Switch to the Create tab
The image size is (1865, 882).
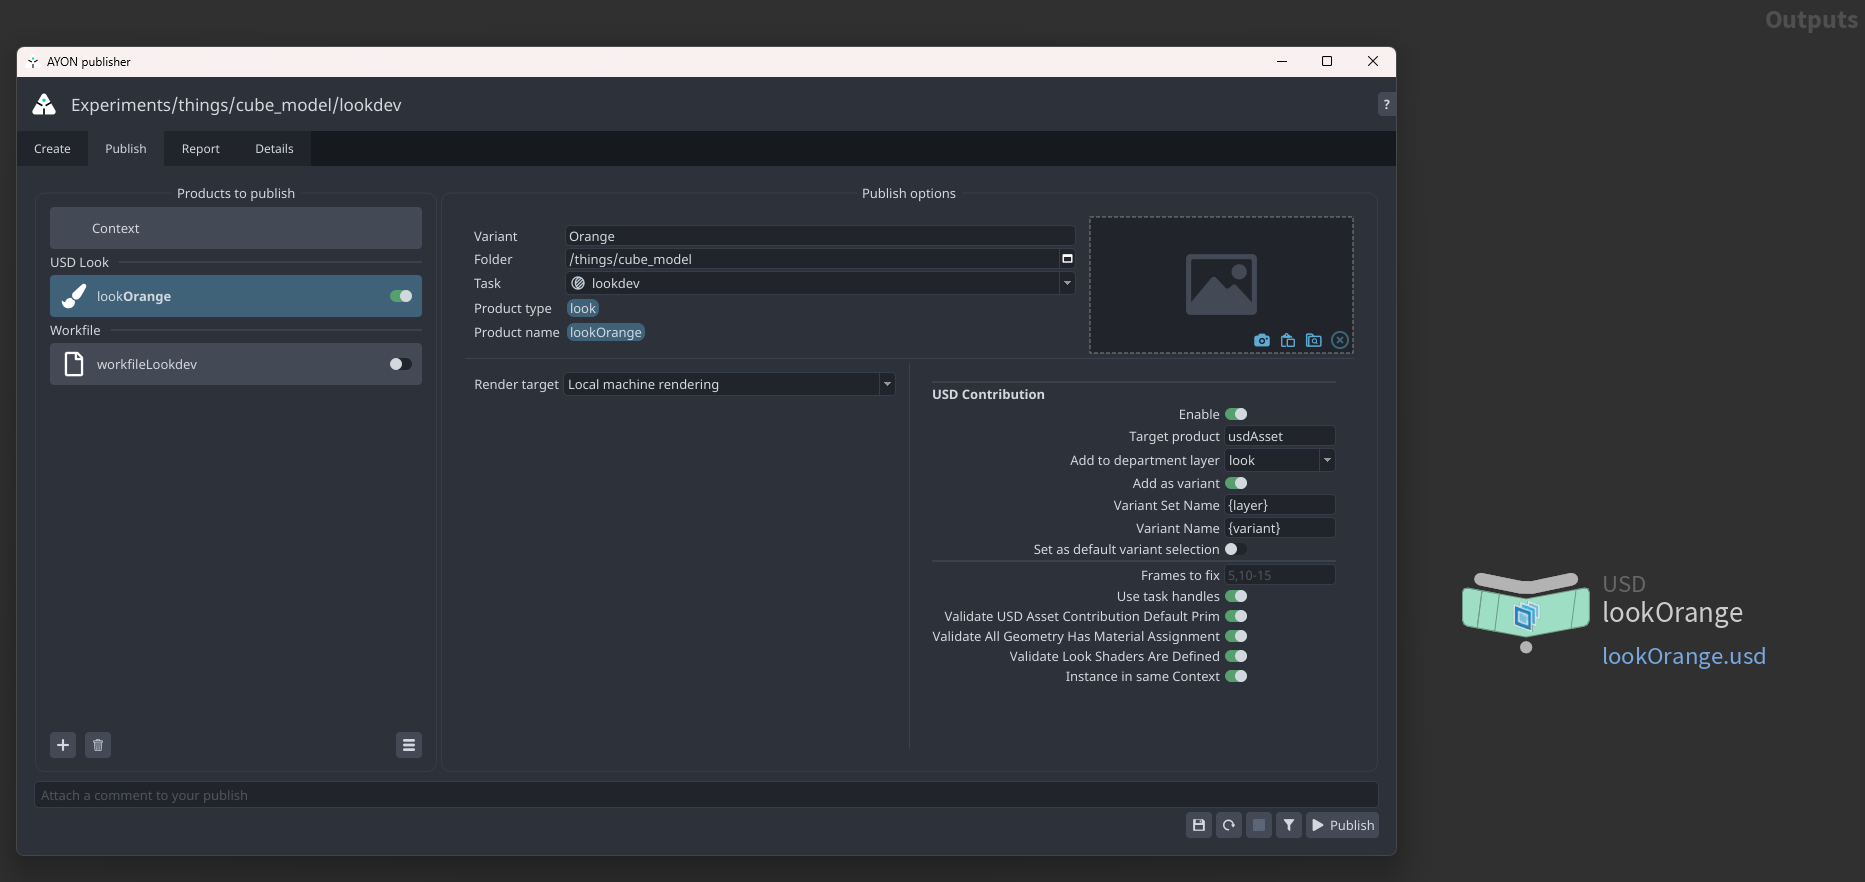(x=52, y=149)
